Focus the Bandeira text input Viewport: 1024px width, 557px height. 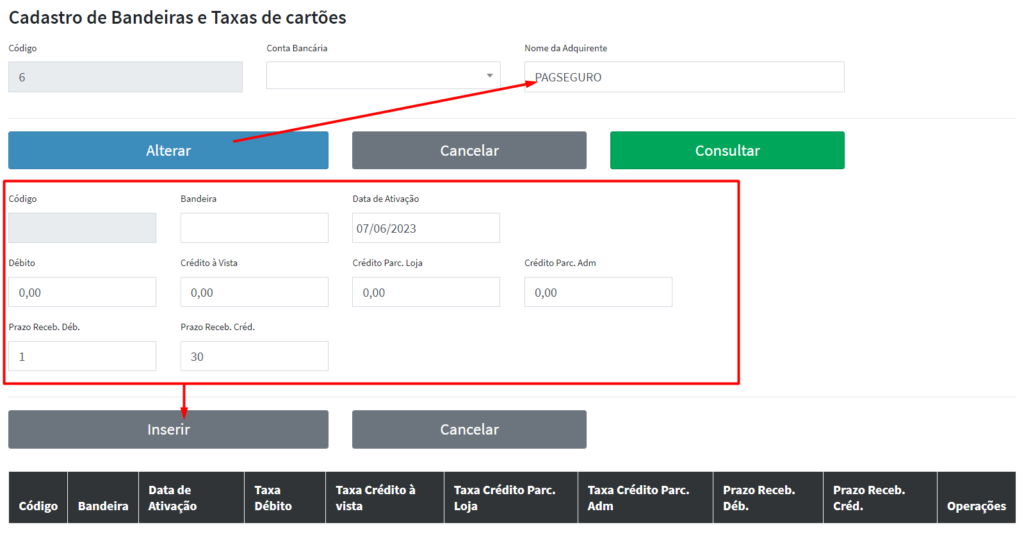click(x=254, y=228)
